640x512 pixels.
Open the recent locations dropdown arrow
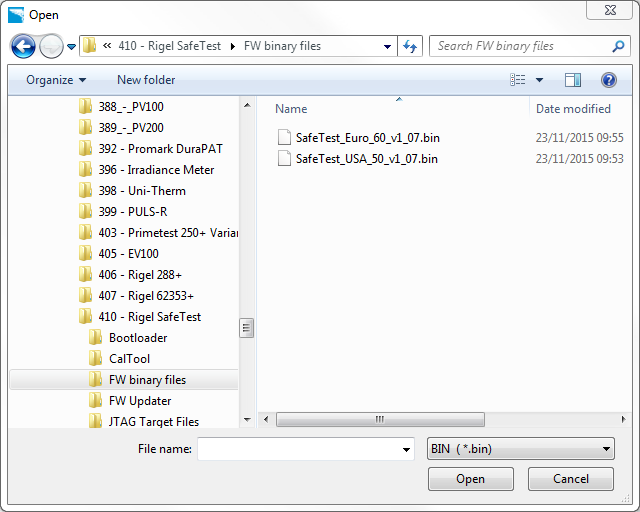71,47
